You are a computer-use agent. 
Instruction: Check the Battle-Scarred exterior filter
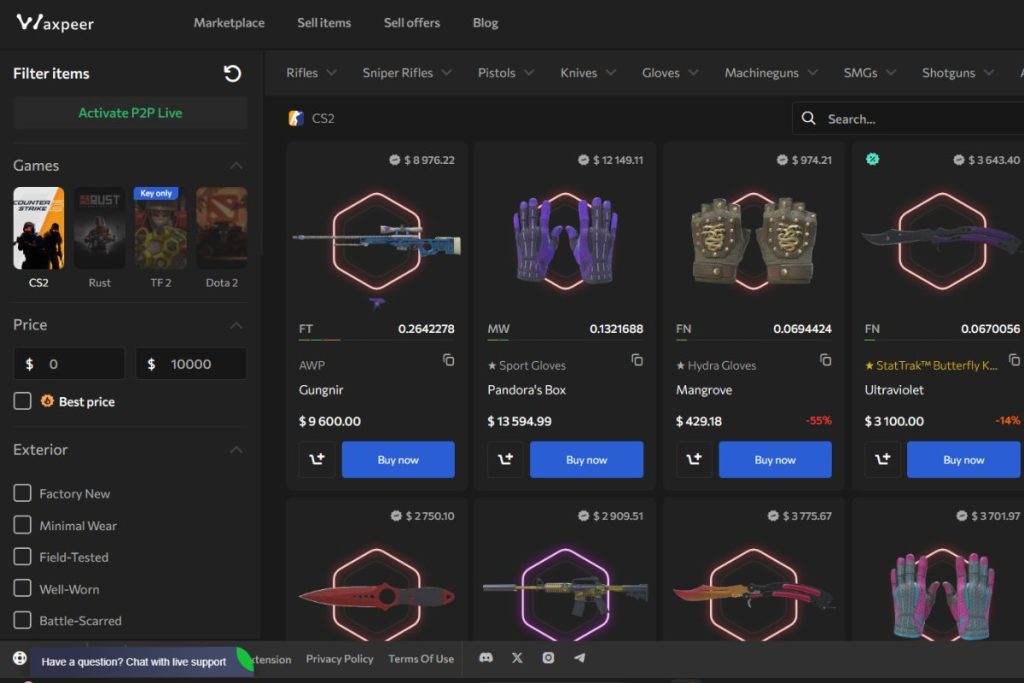tap(22, 620)
